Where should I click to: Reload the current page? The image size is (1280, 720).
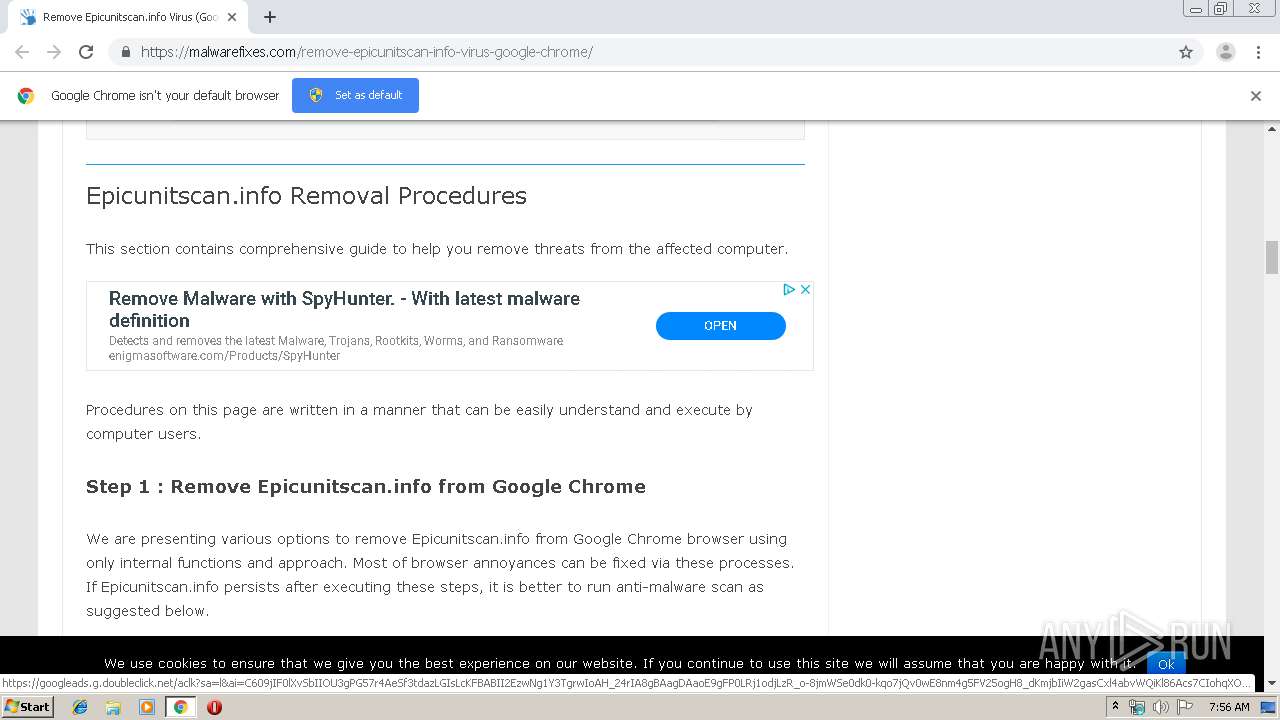click(86, 52)
